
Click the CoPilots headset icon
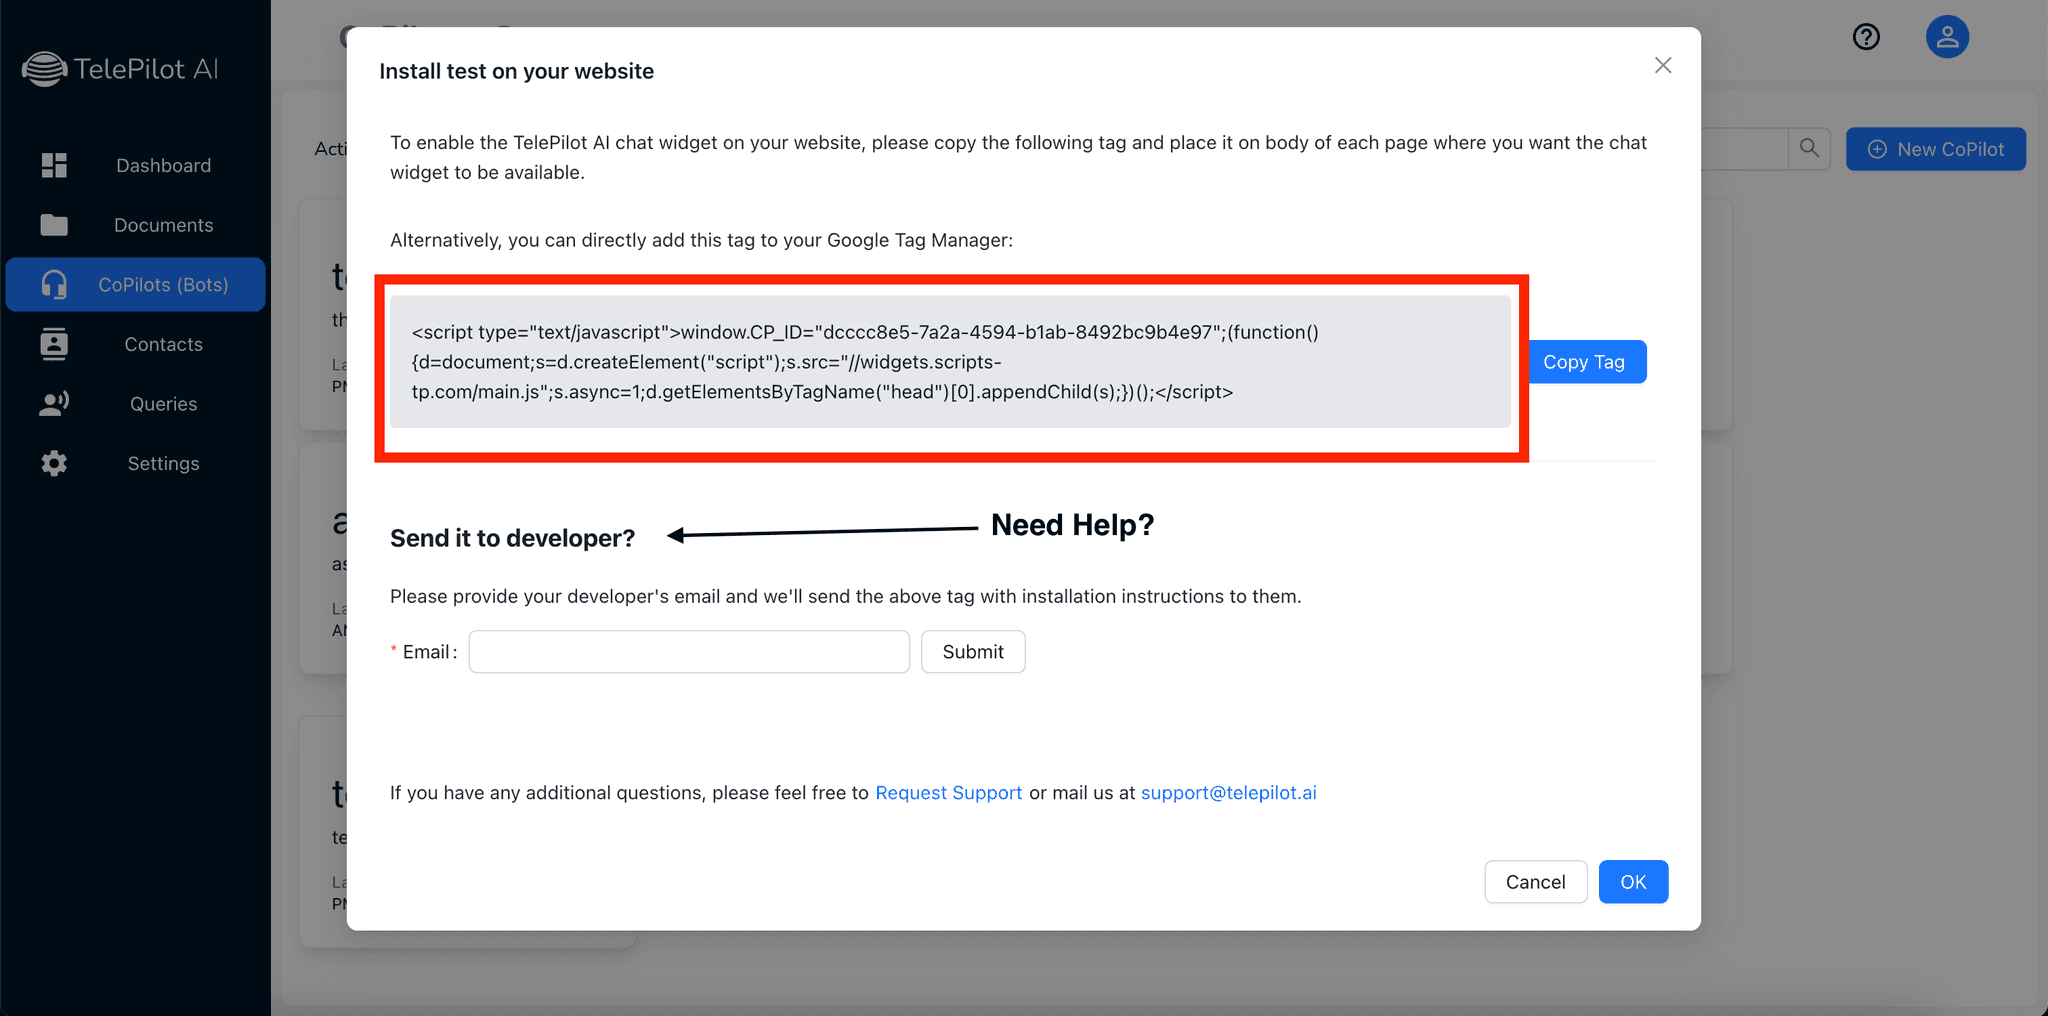[54, 285]
